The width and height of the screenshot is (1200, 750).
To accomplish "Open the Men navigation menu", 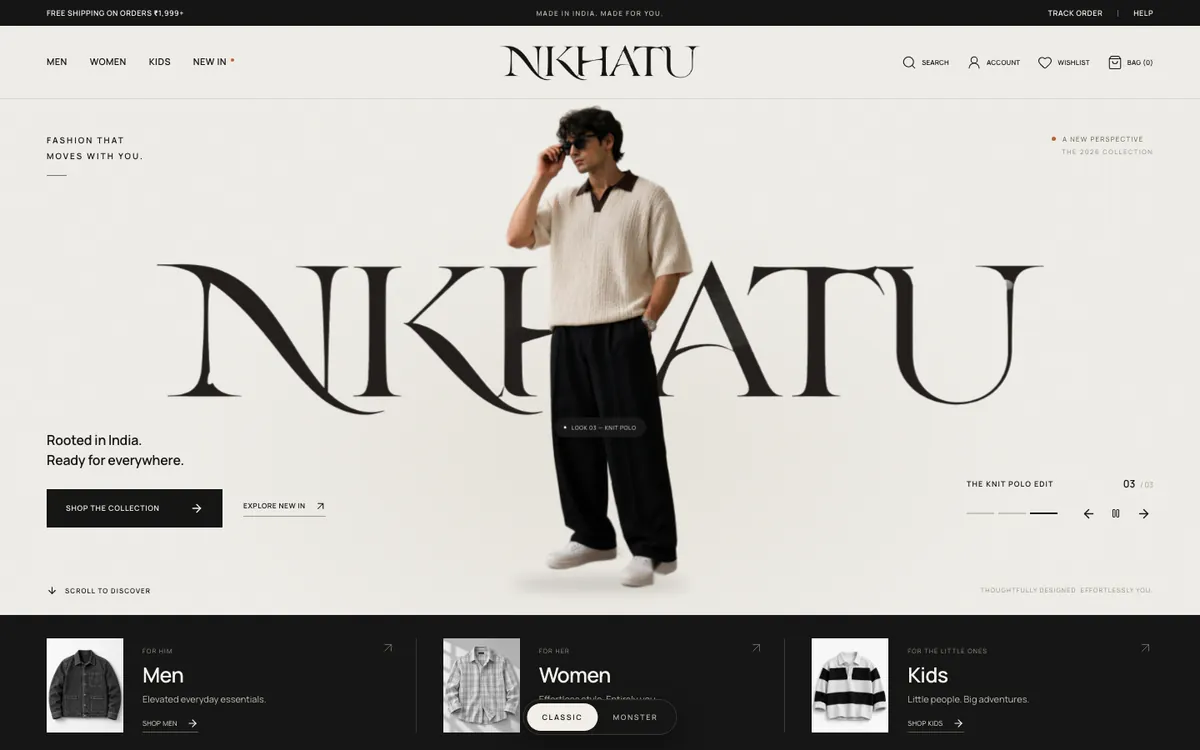I will click(57, 62).
